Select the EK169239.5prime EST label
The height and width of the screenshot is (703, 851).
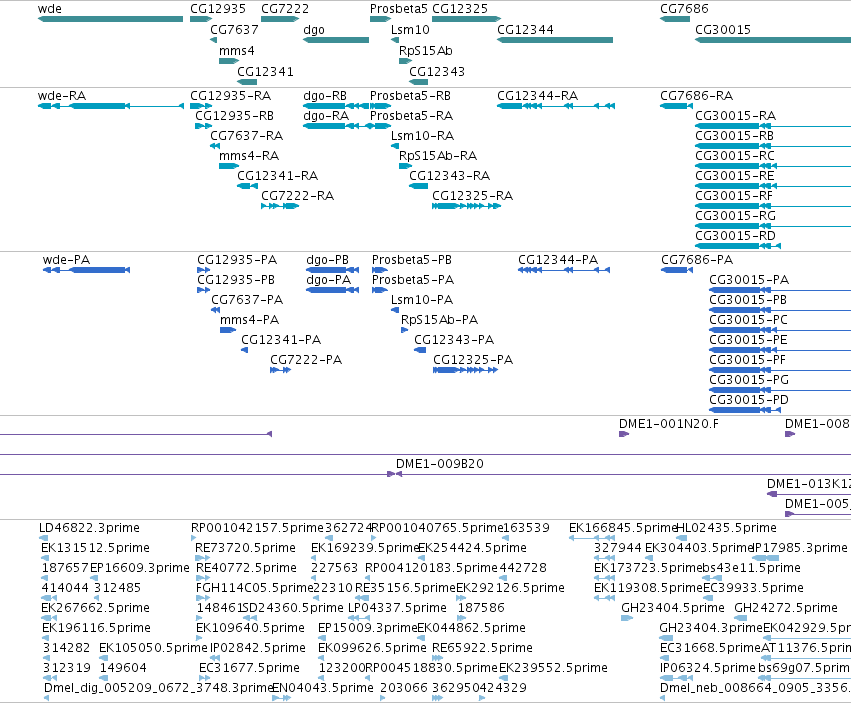point(365,548)
